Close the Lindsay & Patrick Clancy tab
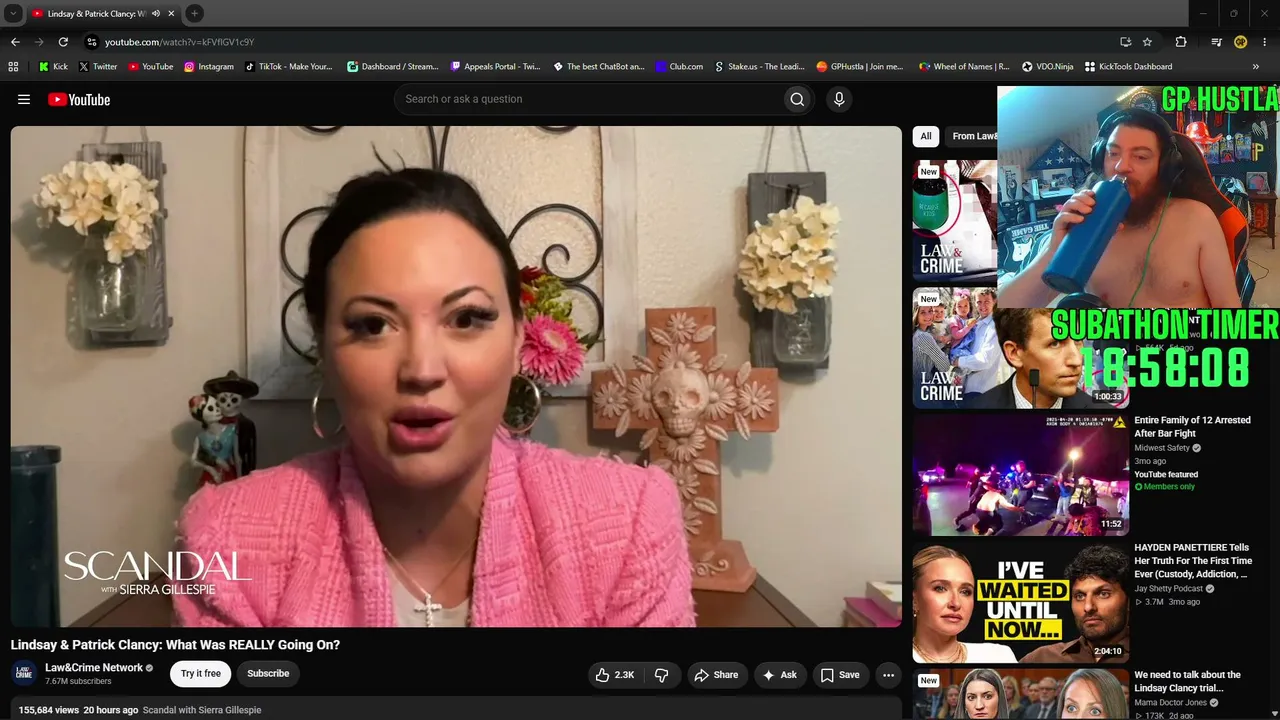 point(171,13)
